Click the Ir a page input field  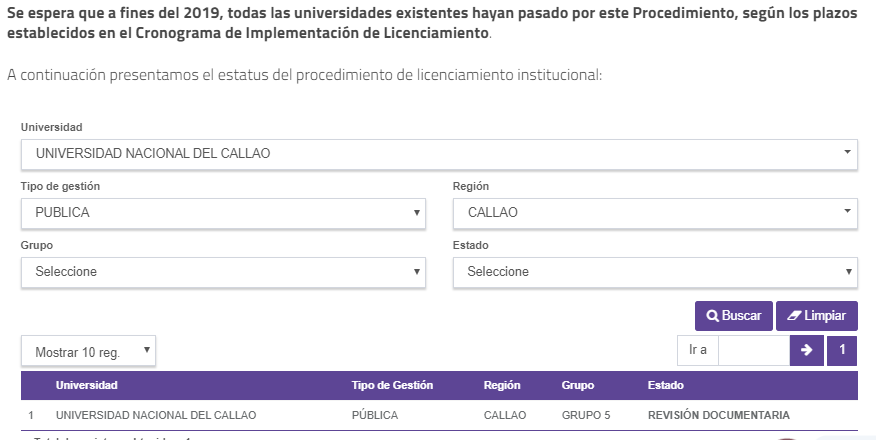coord(753,350)
